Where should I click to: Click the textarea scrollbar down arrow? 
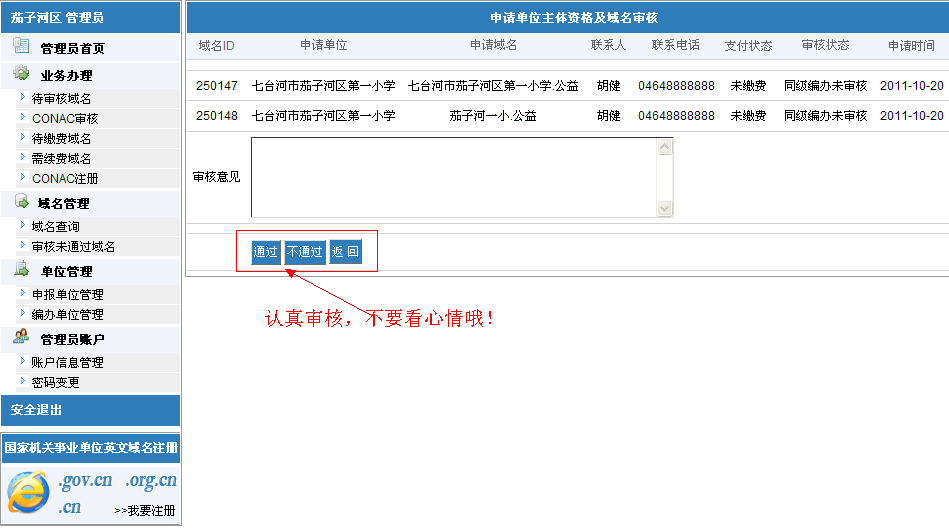click(665, 208)
